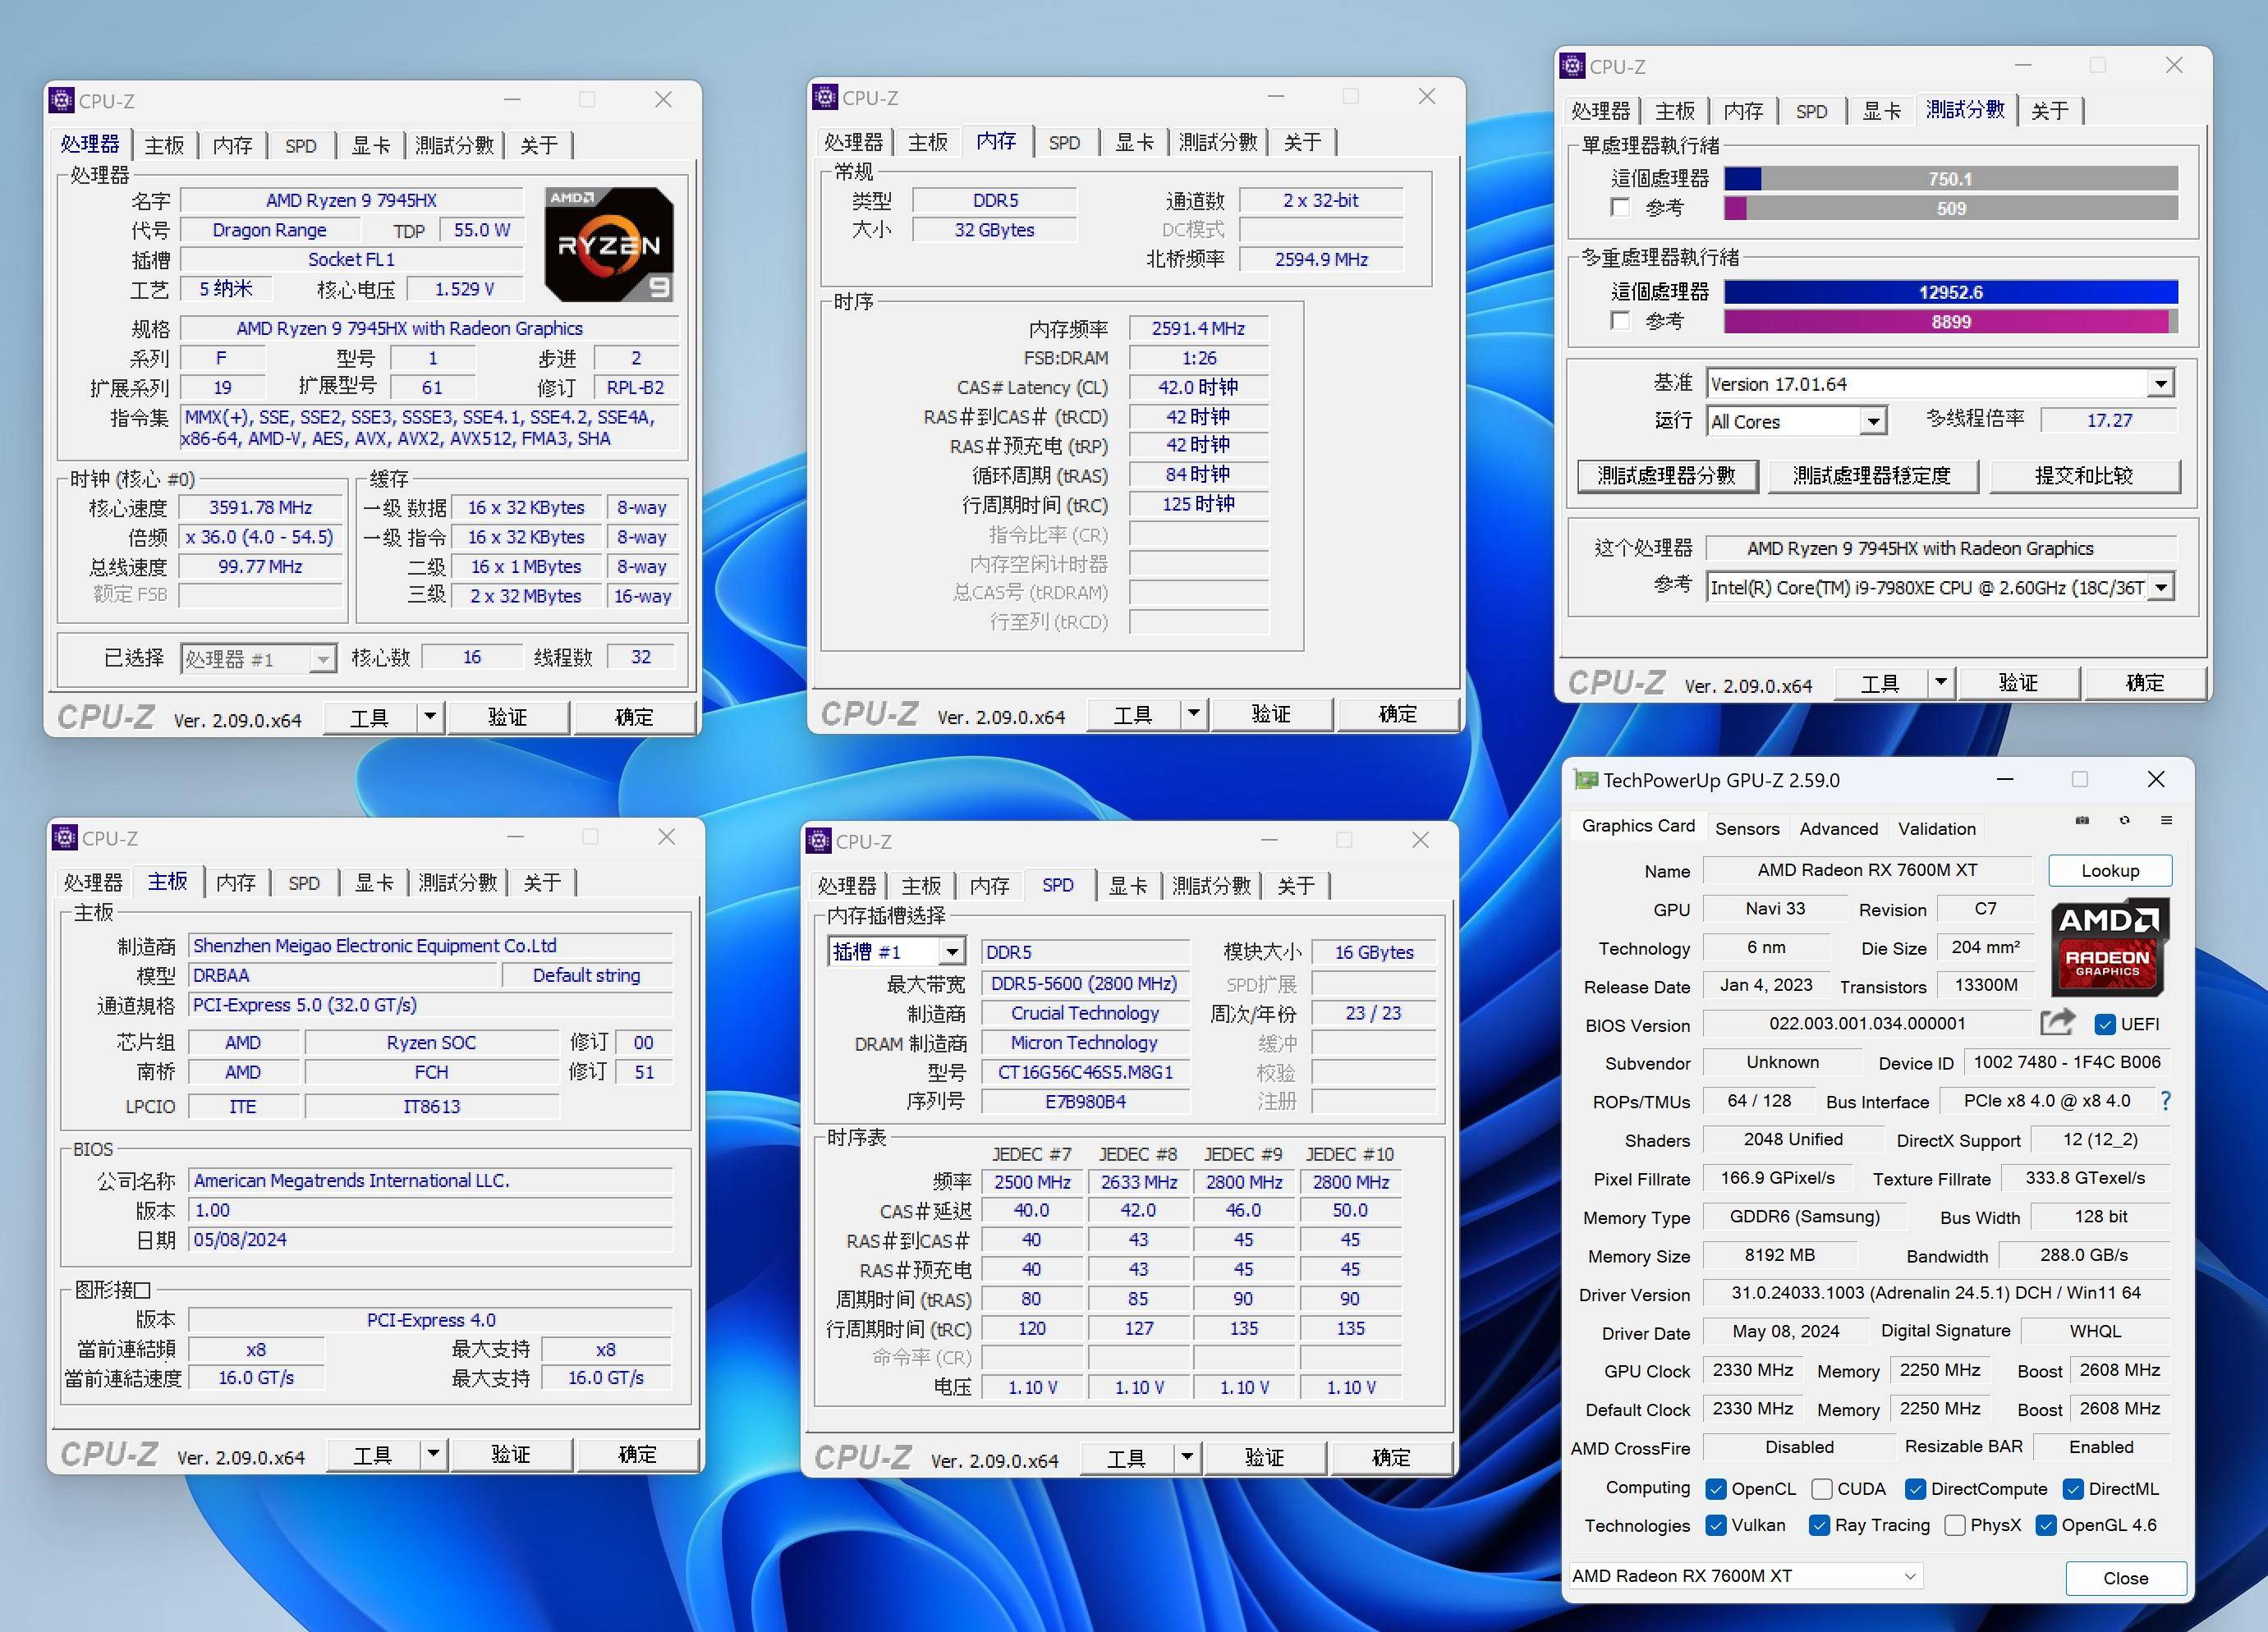Click 确定 in the mainboard window
This screenshot has height=1632, width=2268.
pyautogui.click(x=637, y=1454)
